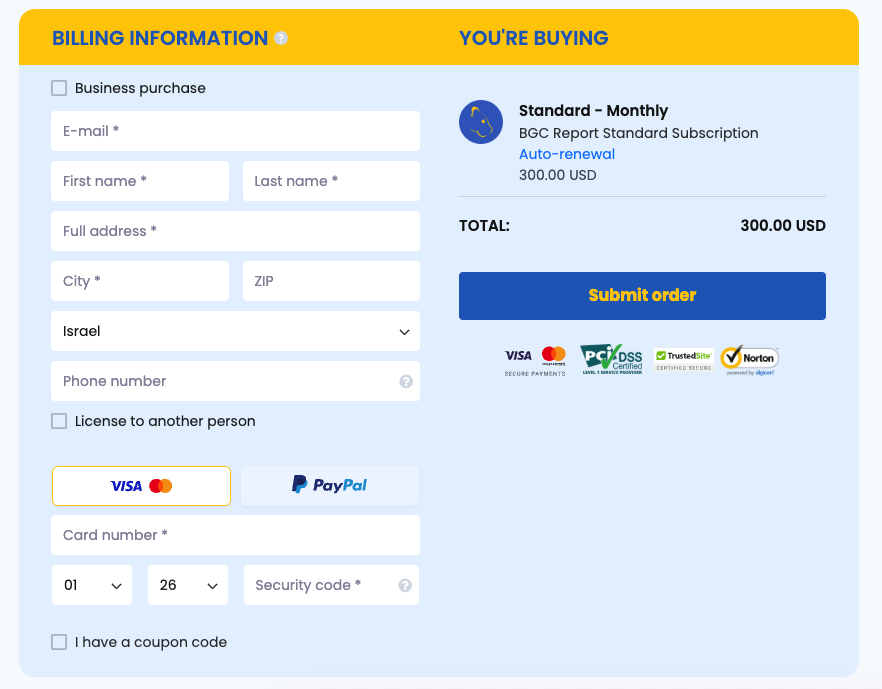Click the Billing Information help icon
The image size is (882, 689).
pos(281,39)
